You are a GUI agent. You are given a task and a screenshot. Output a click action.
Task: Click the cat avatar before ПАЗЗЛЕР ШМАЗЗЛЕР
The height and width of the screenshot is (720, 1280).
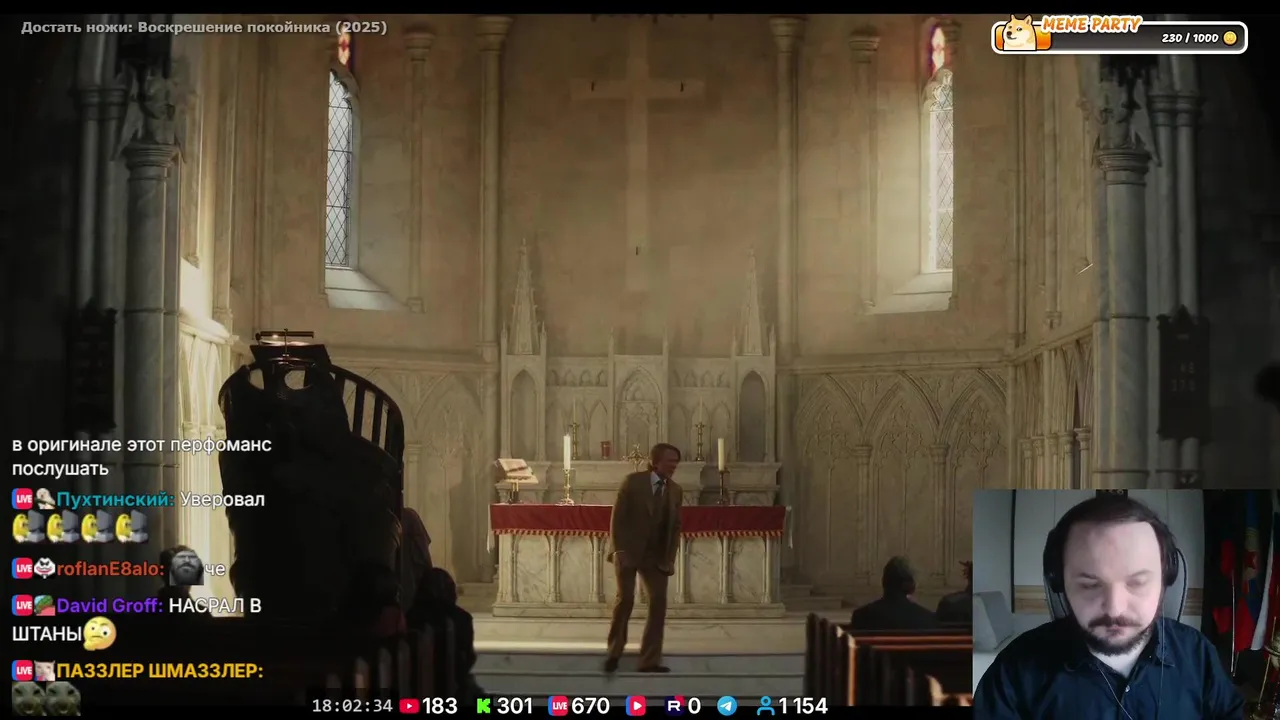pos(44,670)
